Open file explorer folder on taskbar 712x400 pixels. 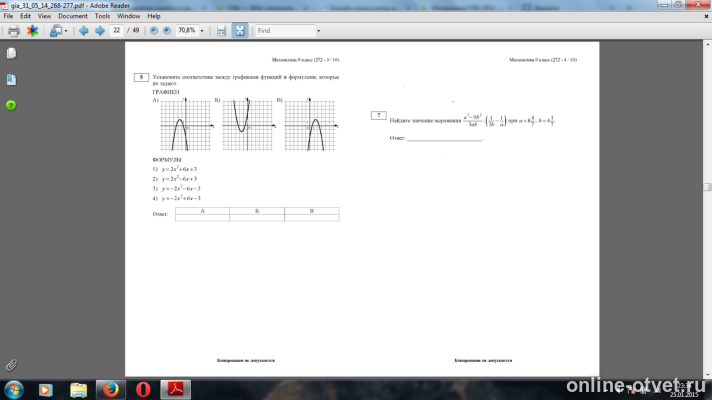point(79,390)
